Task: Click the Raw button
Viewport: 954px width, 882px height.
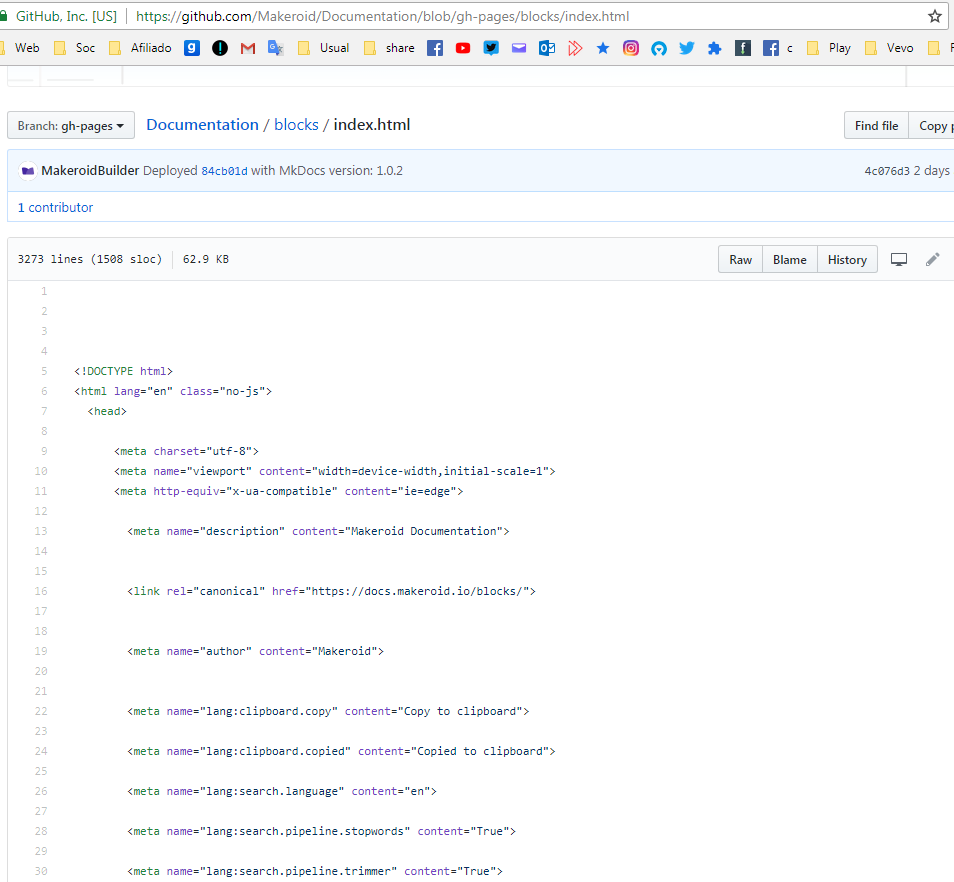Action: click(740, 260)
